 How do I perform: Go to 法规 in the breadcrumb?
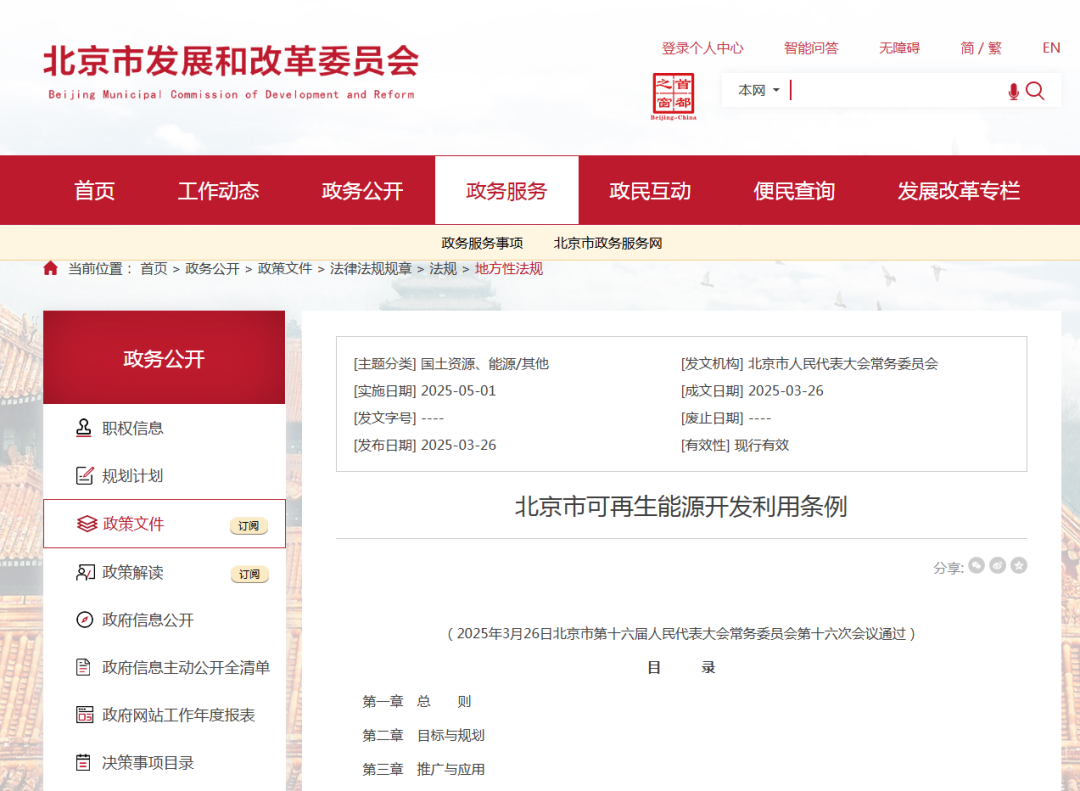click(443, 269)
